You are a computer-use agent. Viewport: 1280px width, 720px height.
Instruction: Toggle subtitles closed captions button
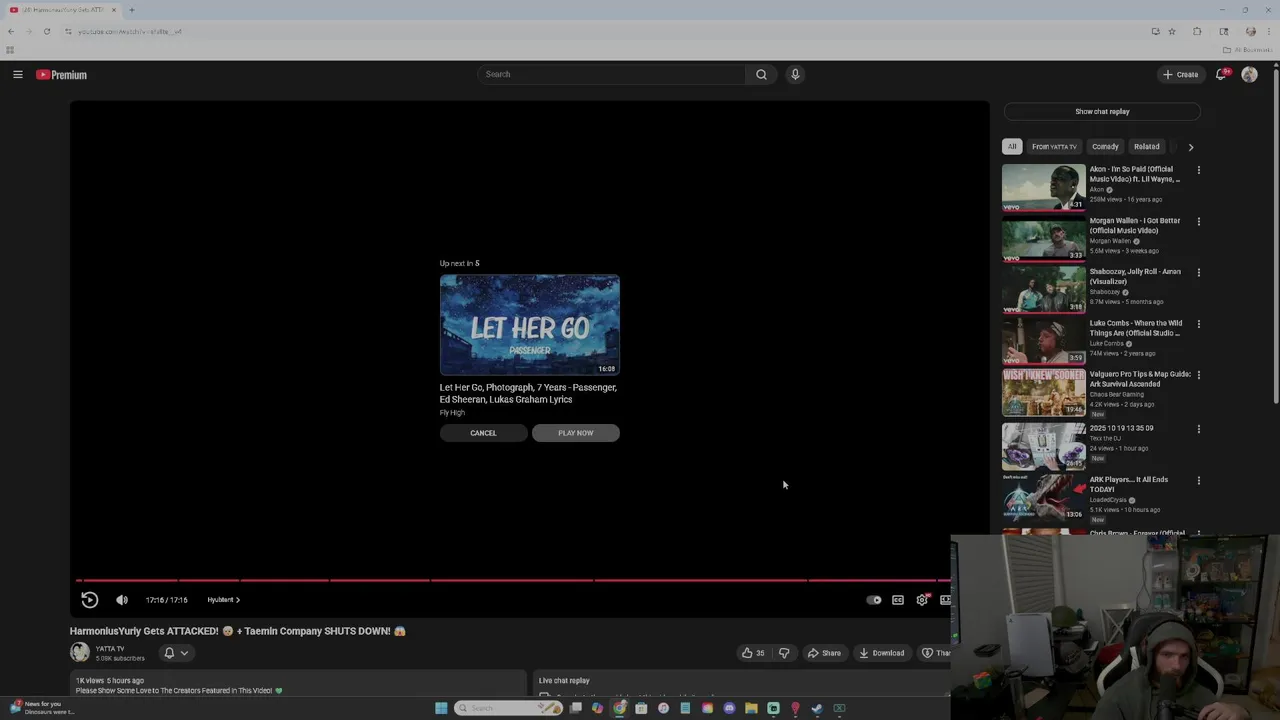point(898,600)
